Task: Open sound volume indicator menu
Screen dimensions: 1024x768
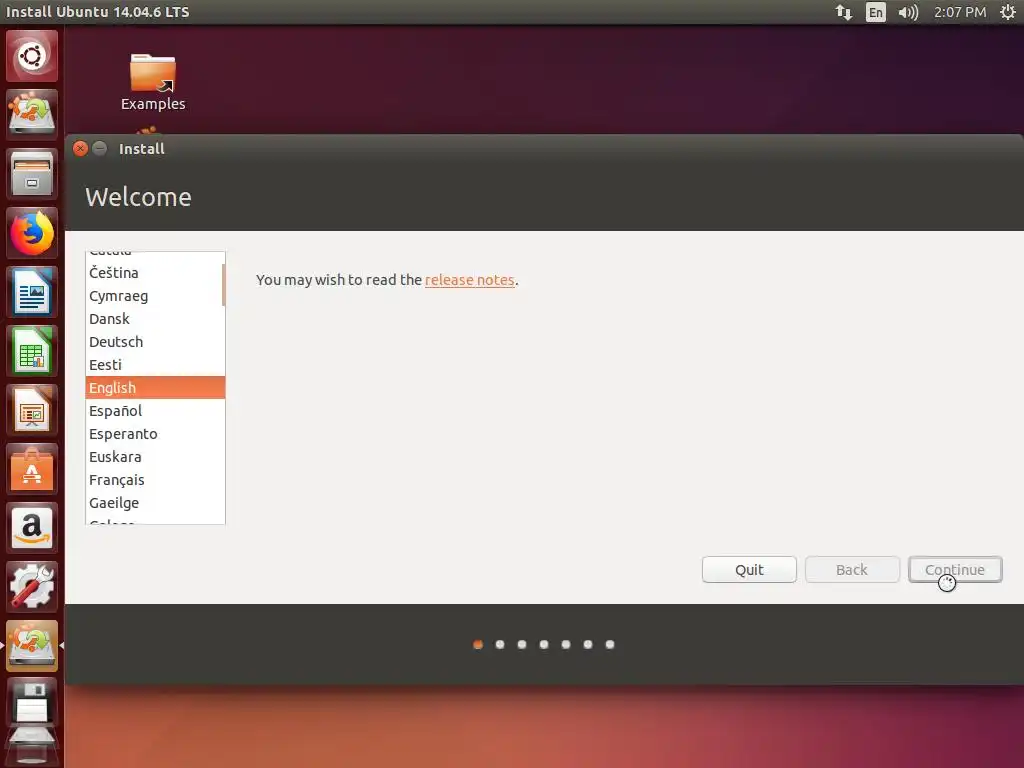Action: 908,12
